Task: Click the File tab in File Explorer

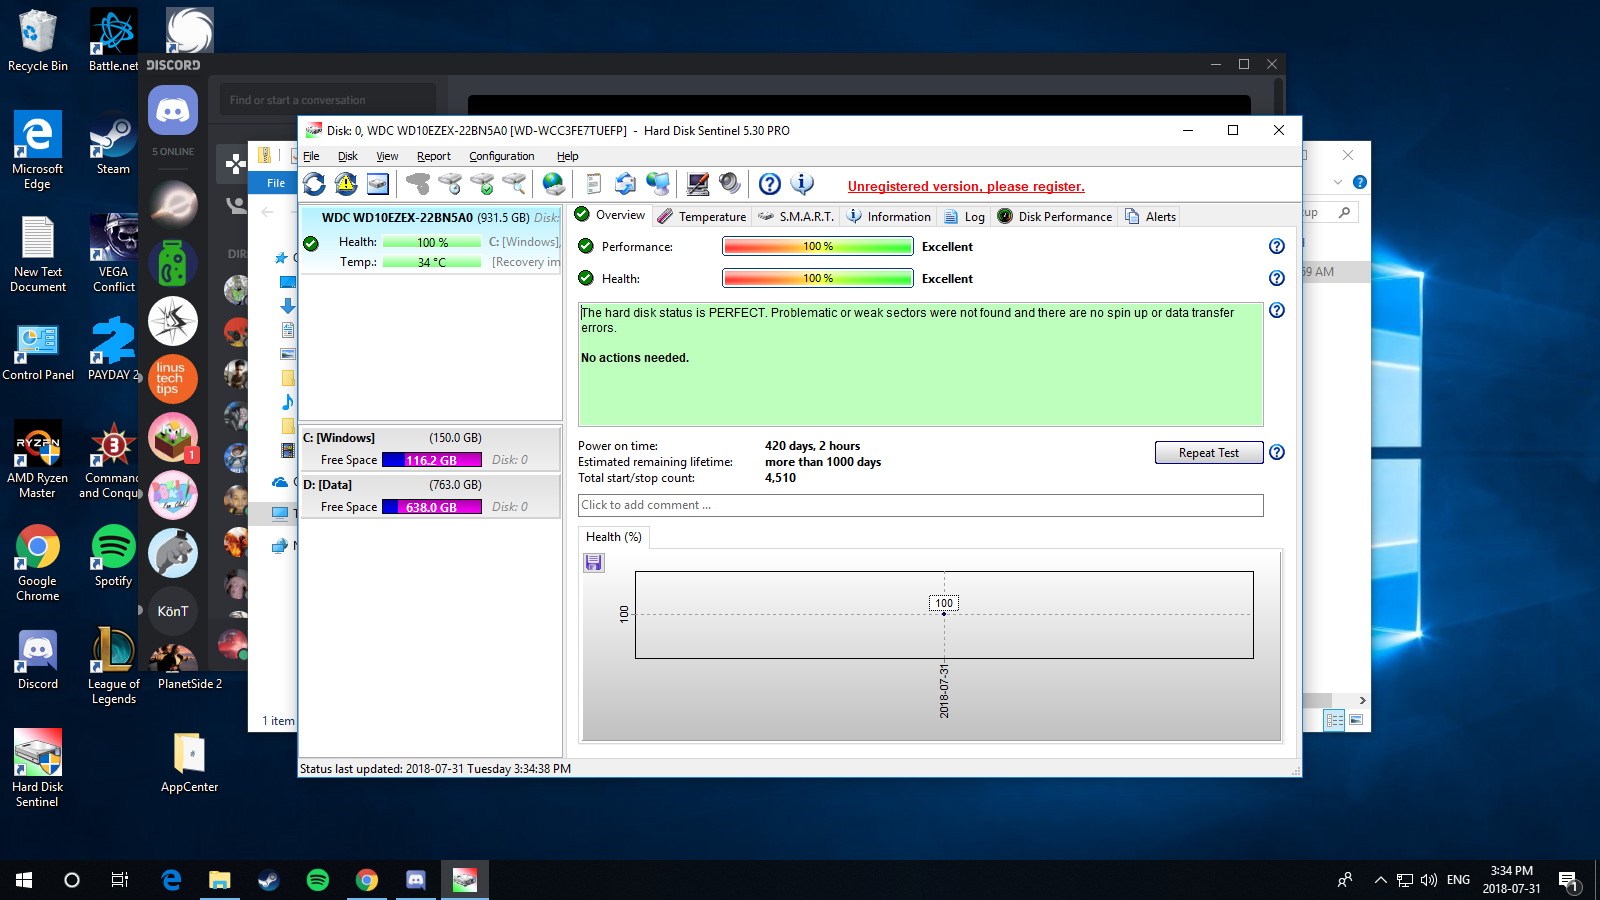Action: pyautogui.click(x=276, y=183)
